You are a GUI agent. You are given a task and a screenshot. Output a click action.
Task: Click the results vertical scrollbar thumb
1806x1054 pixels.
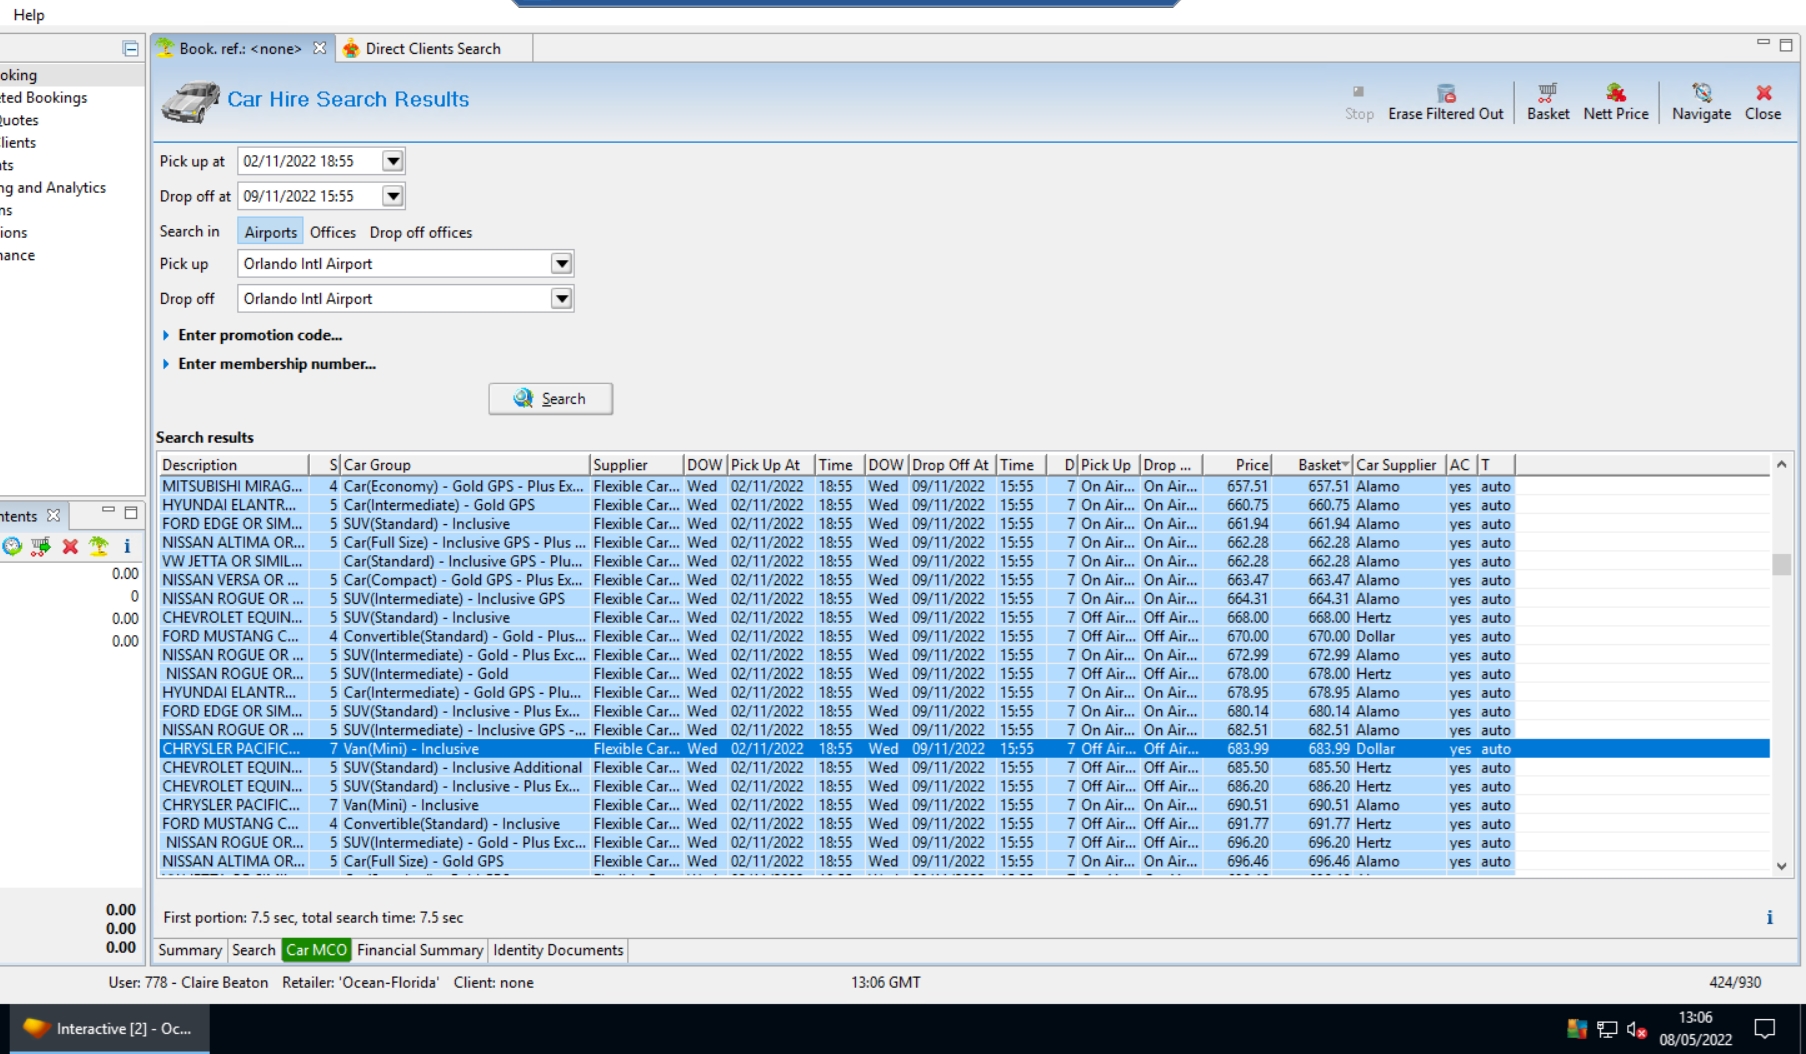coord(1781,565)
